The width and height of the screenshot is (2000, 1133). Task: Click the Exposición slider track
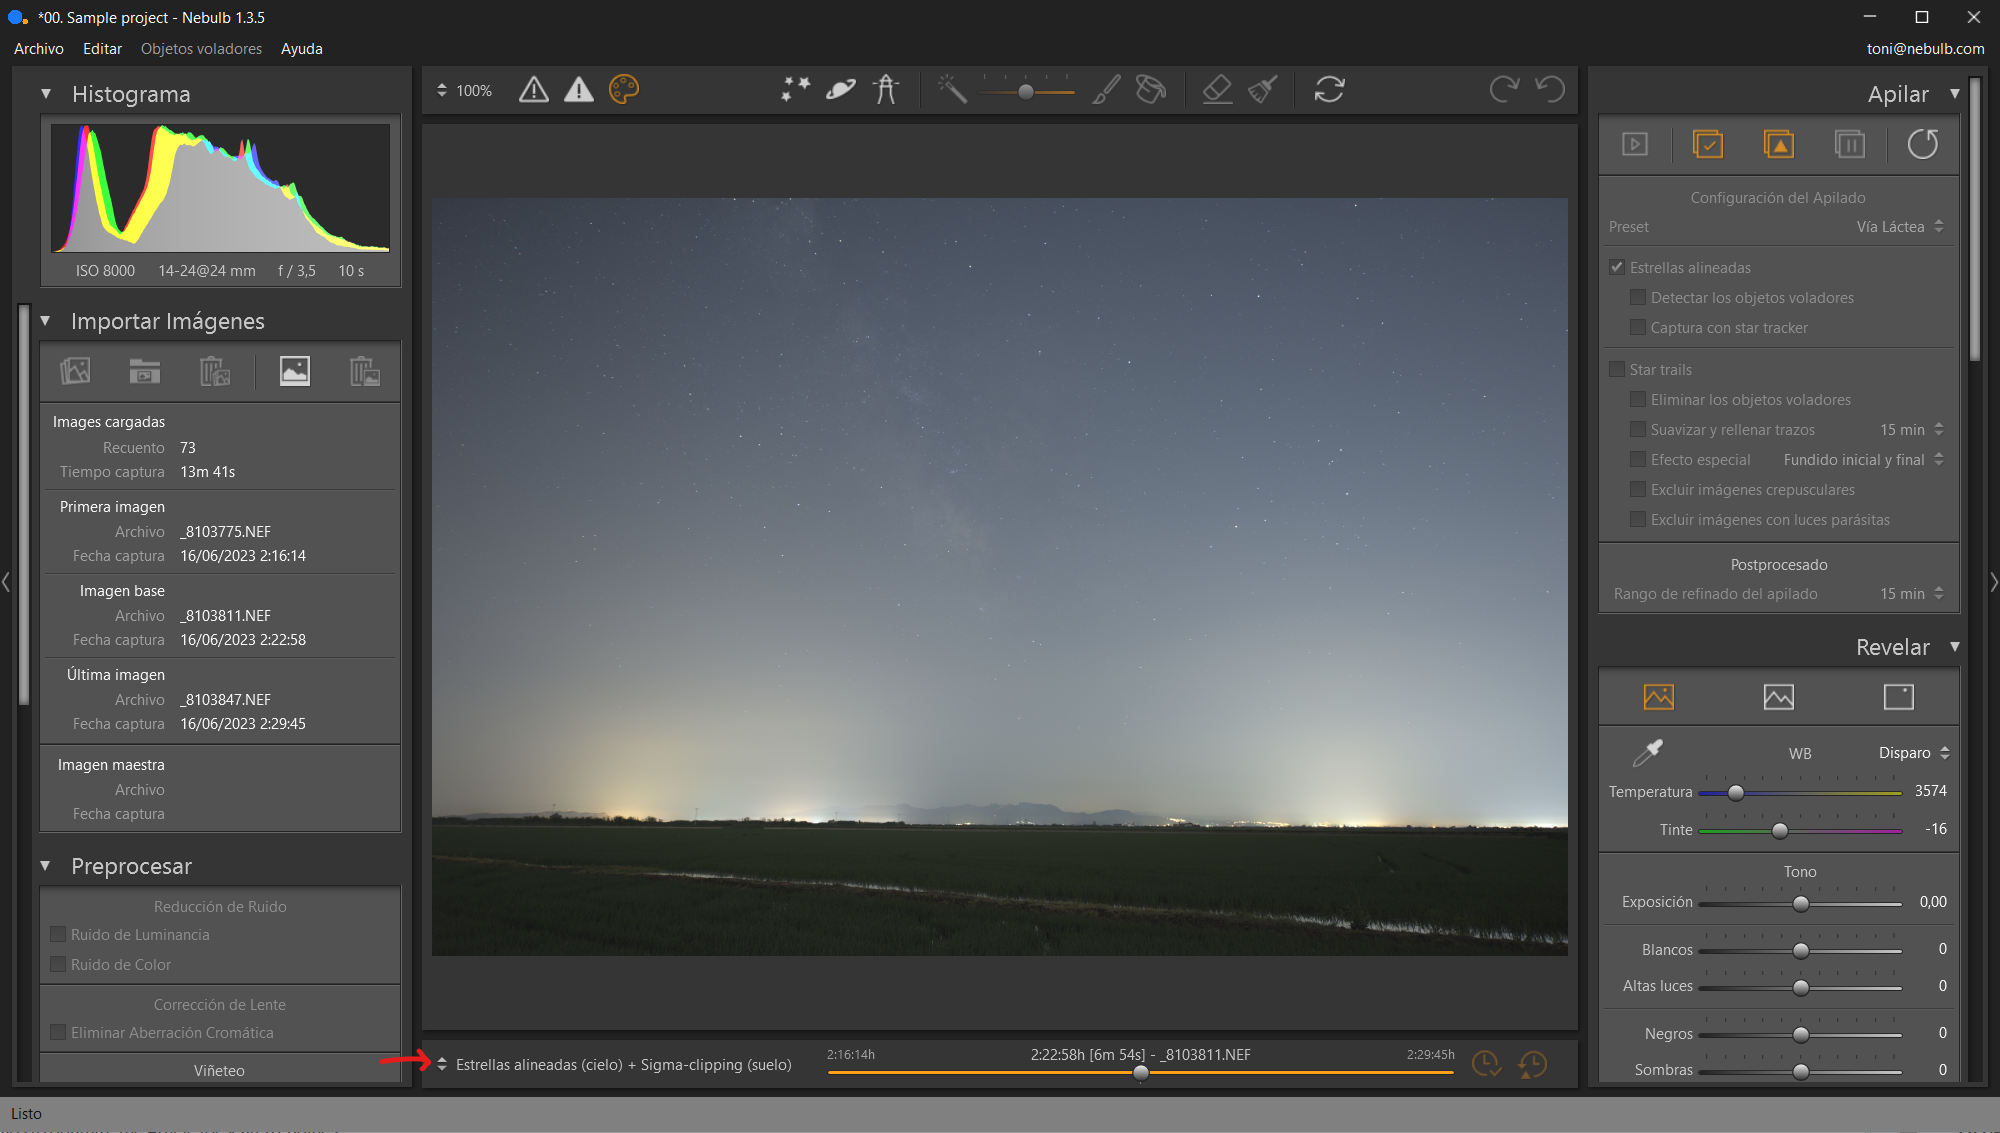pos(1800,904)
